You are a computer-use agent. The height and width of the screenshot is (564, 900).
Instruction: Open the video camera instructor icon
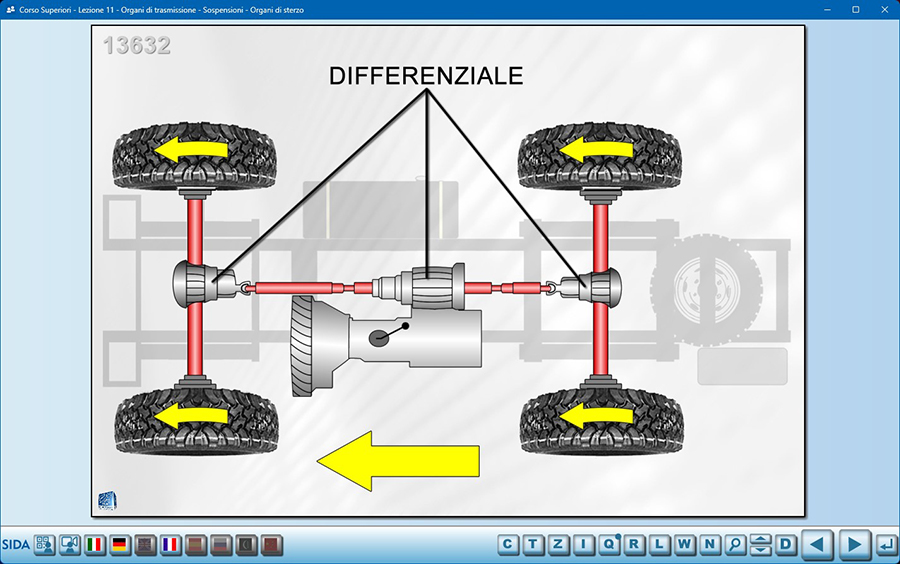70,545
